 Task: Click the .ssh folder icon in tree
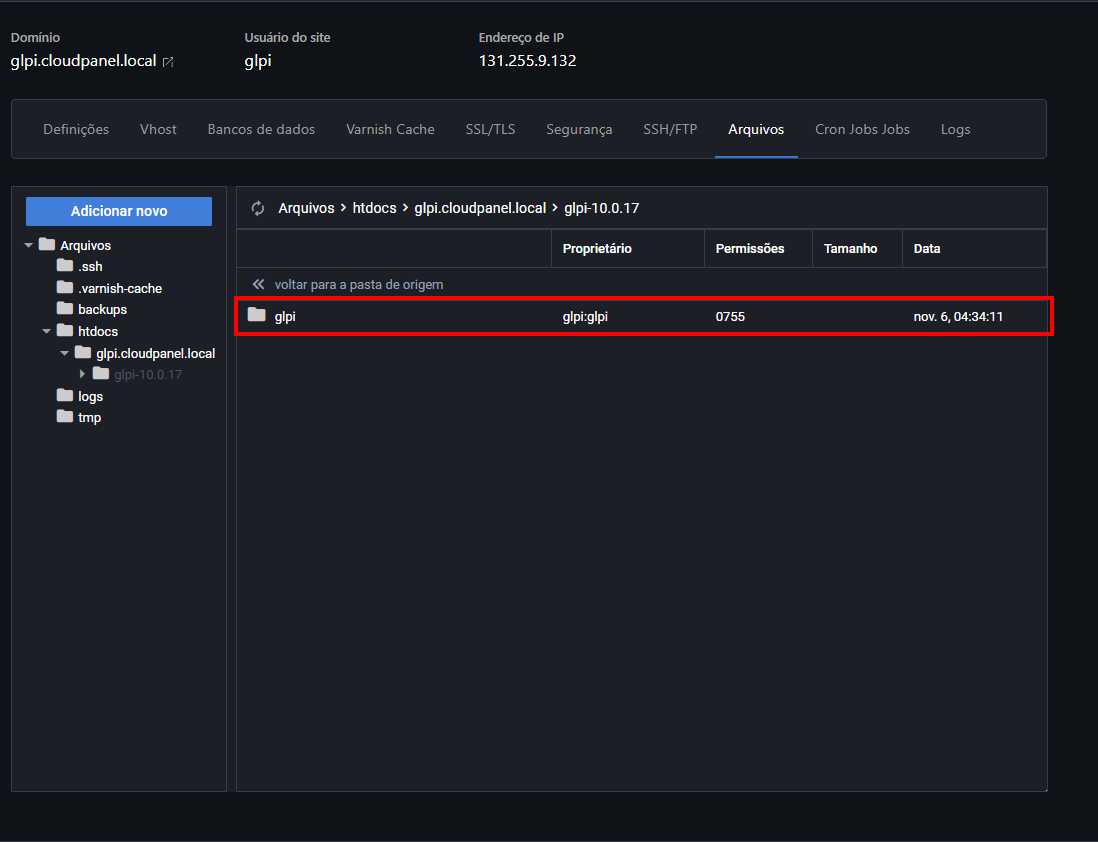coord(65,266)
